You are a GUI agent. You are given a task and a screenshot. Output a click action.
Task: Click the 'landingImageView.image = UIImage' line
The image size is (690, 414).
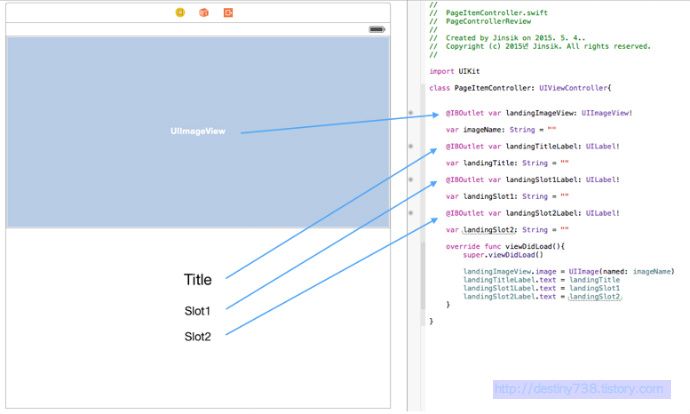(569, 271)
